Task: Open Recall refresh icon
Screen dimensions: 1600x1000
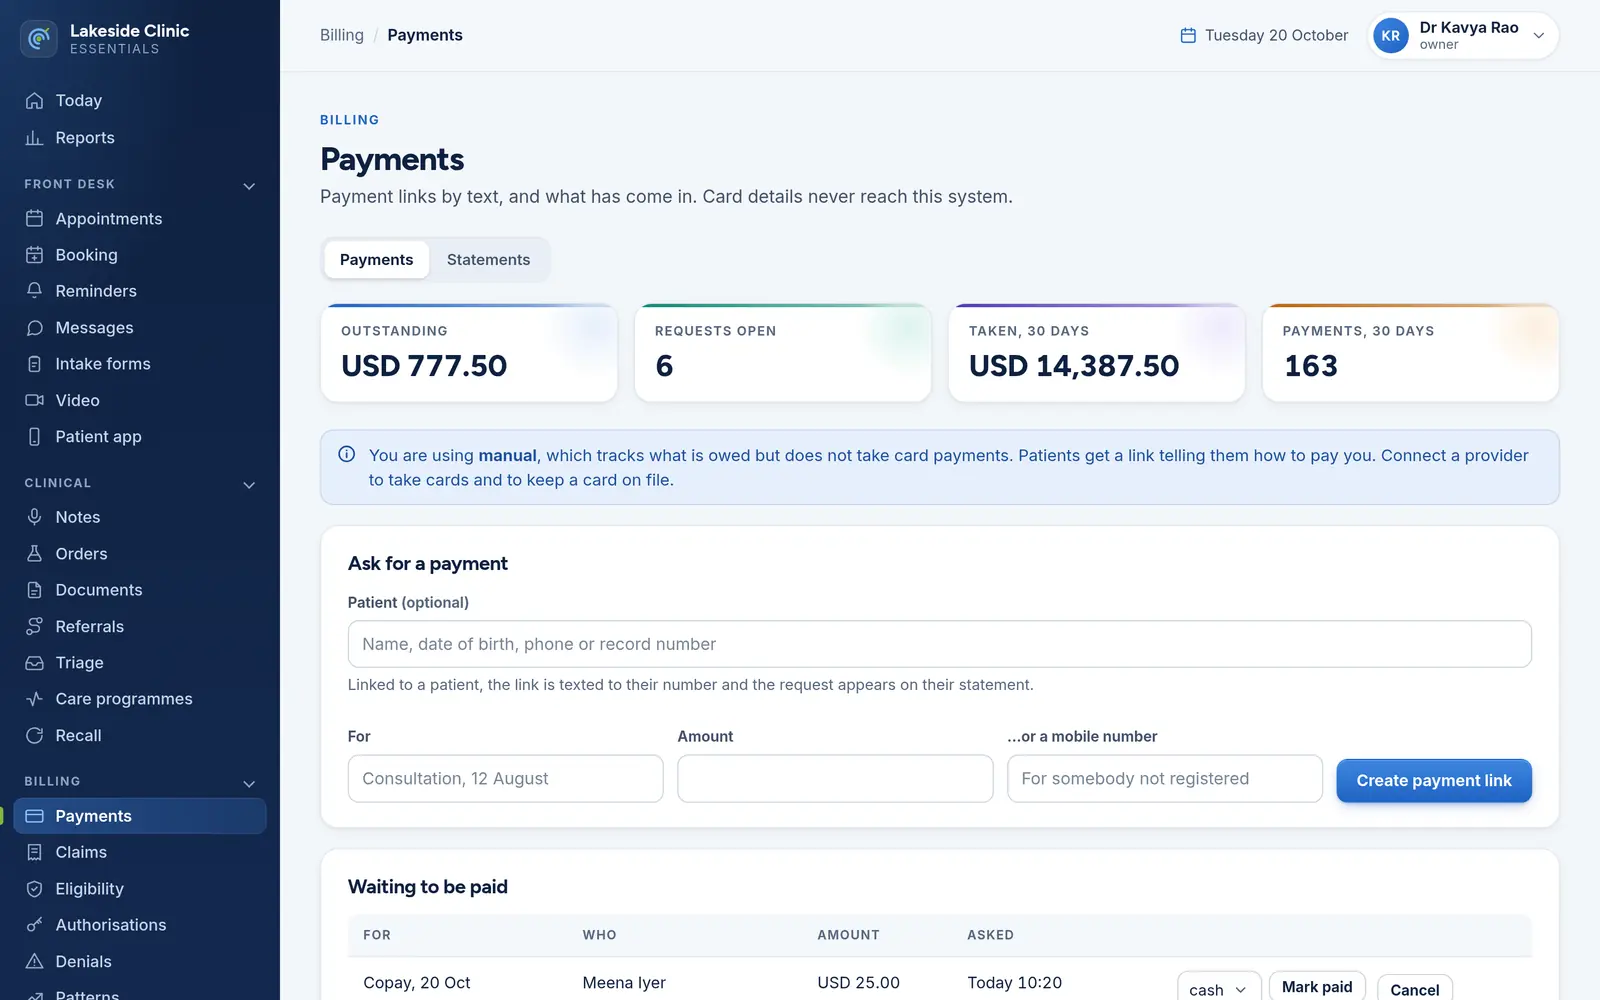Action: [x=34, y=736]
